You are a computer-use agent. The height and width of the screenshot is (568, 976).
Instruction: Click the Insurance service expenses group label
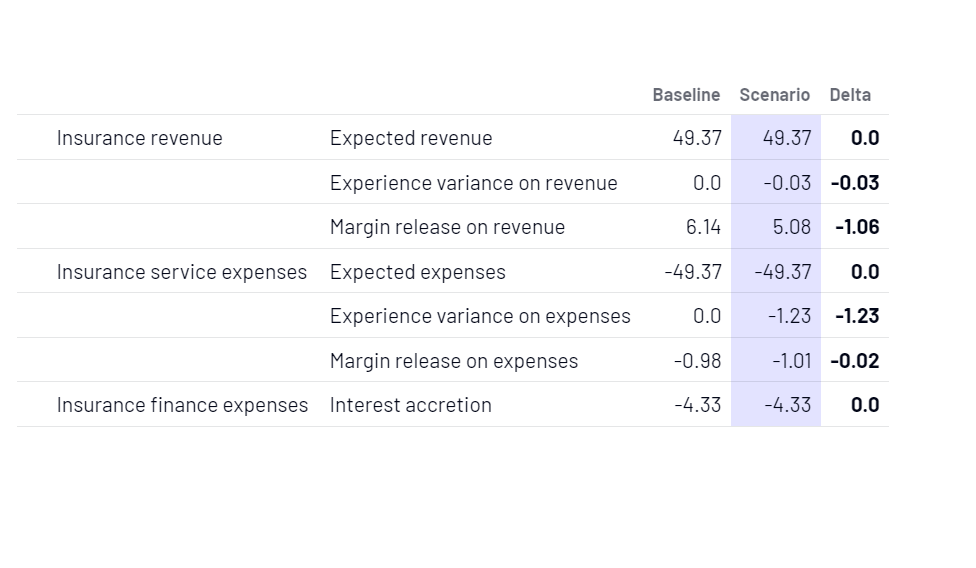tap(182, 272)
